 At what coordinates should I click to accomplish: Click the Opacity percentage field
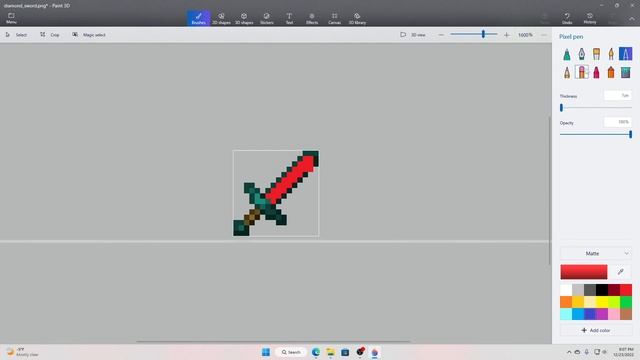(x=618, y=122)
